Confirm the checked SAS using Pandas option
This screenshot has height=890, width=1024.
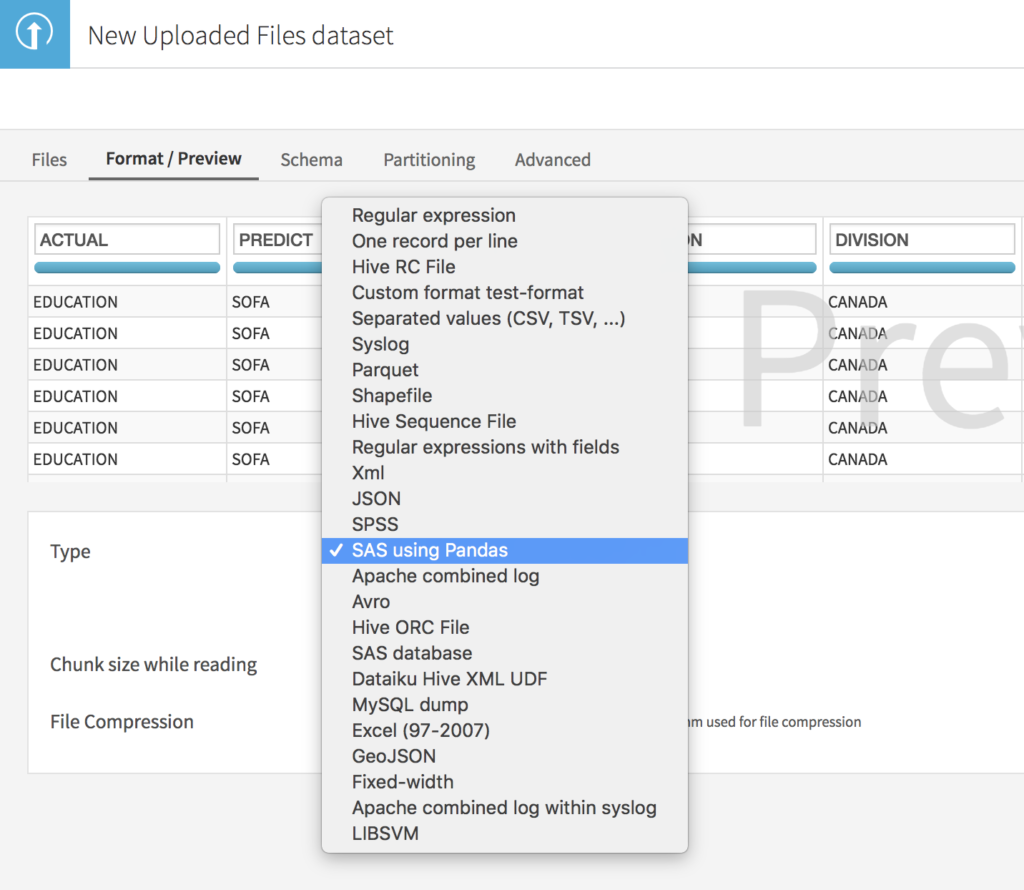pos(430,550)
